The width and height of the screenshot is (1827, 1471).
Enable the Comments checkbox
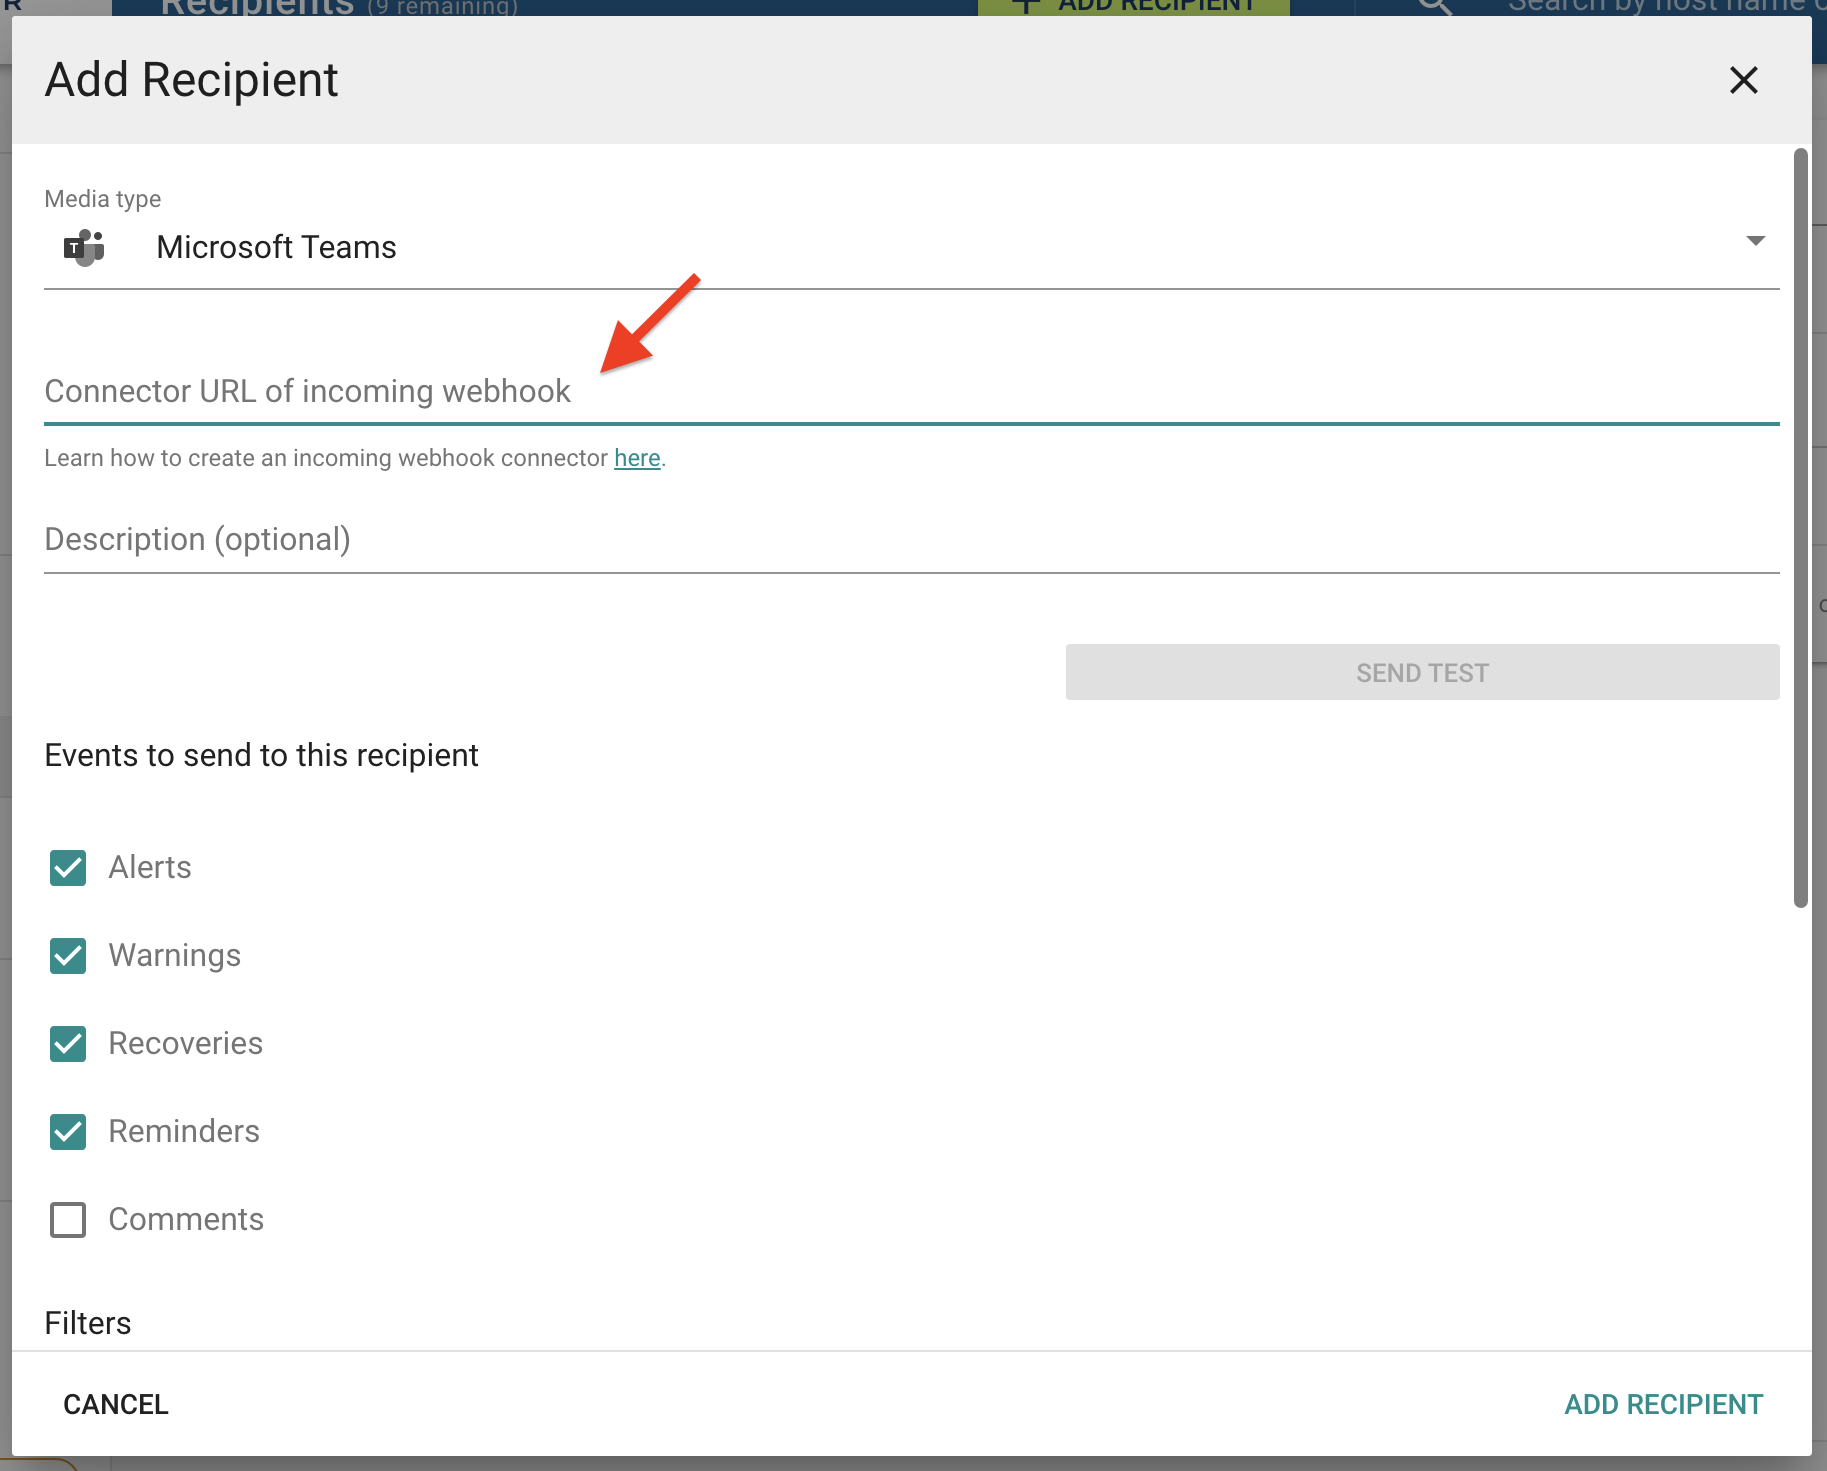point(68,1220)
